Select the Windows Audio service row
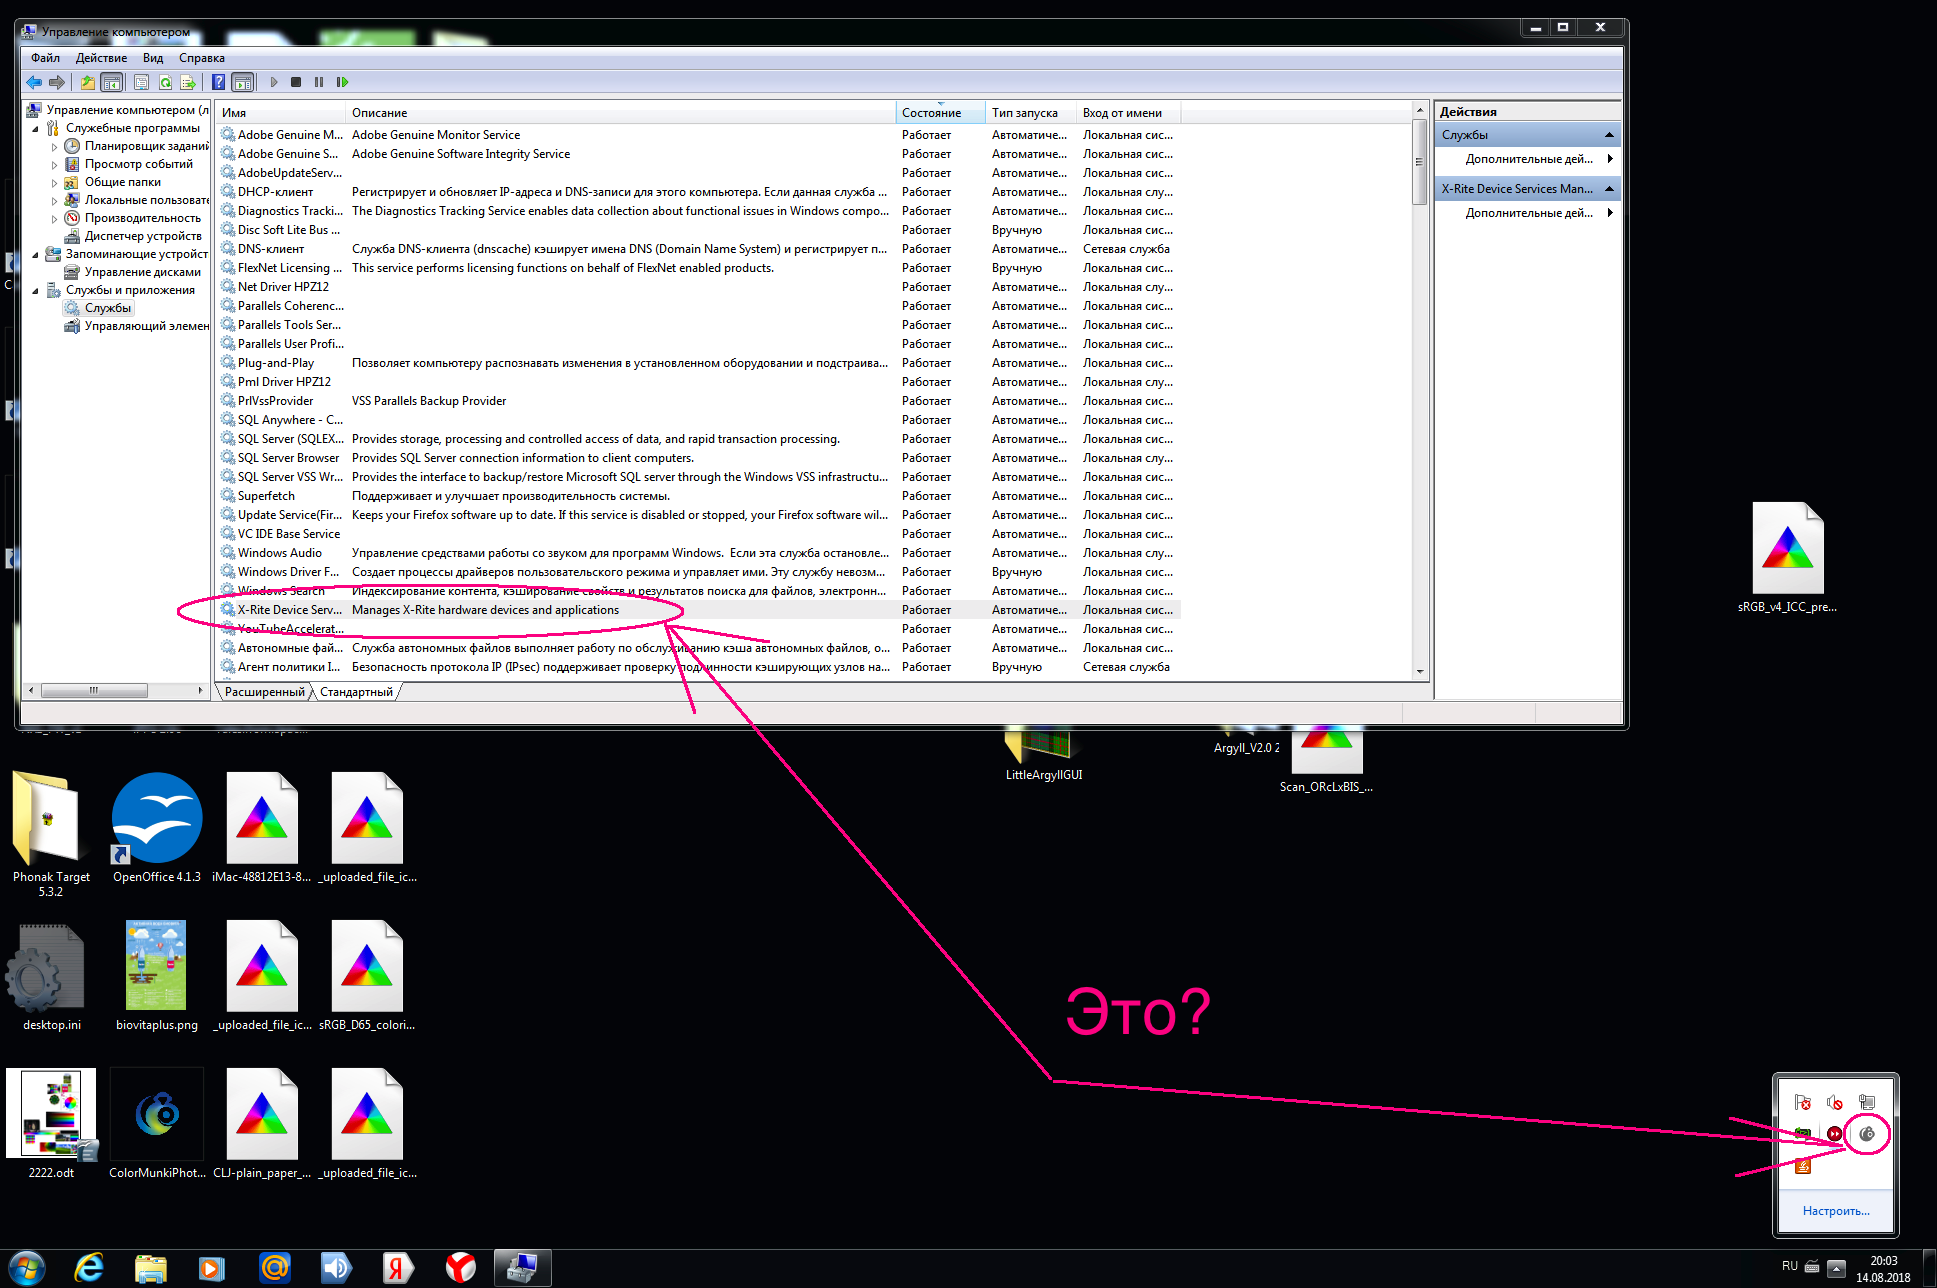Viewport: 1937px width, 1288px height. pos(699,553)
